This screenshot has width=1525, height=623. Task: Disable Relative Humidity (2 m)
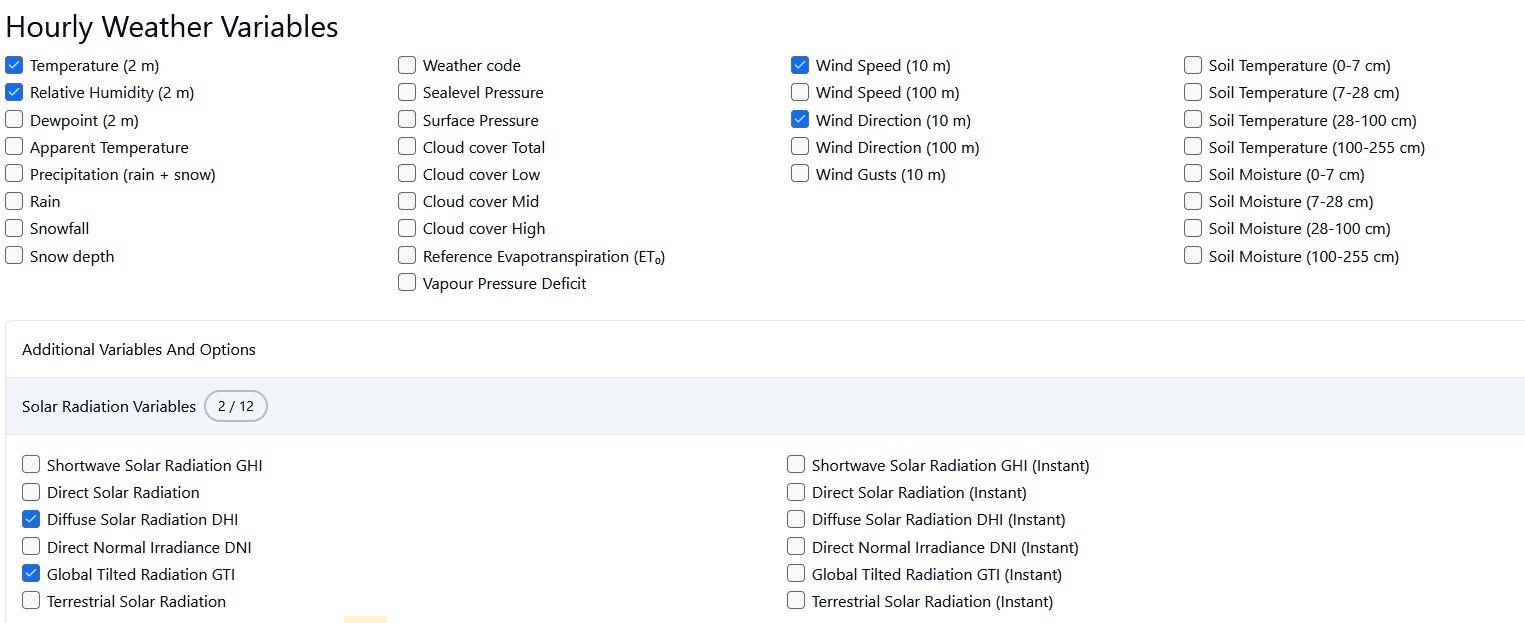point(14,93)
